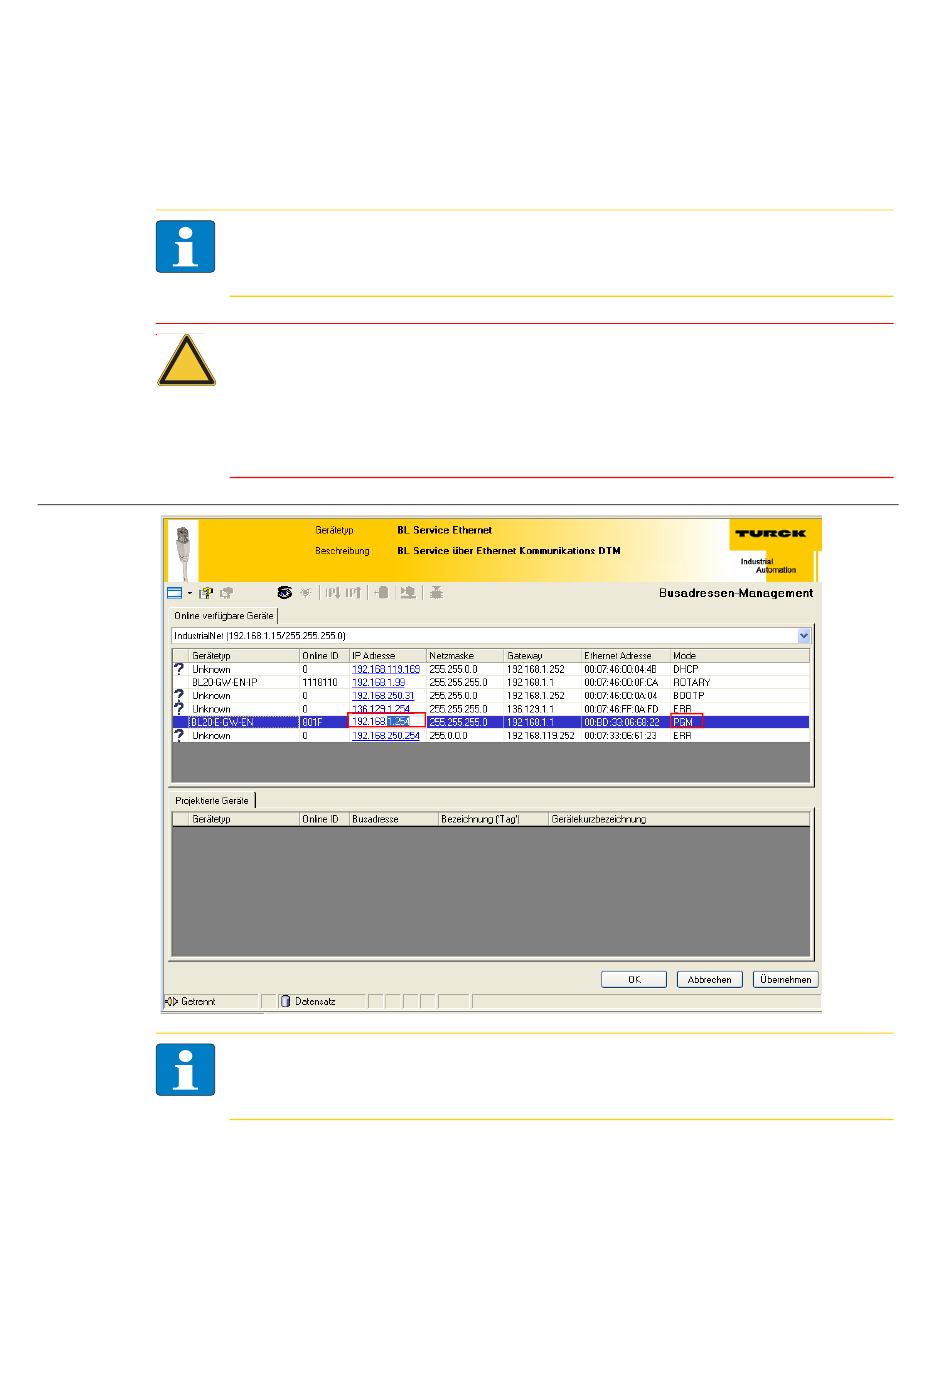Click question-mark icon of the 136.129.1.254 row

(179, 708)
